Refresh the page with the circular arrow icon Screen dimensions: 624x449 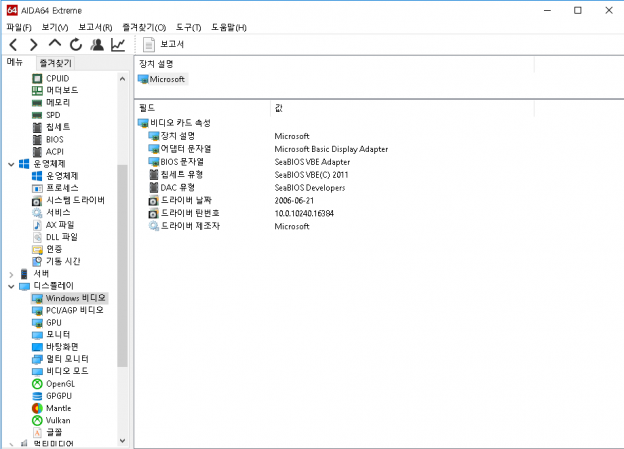click(76, 45)
